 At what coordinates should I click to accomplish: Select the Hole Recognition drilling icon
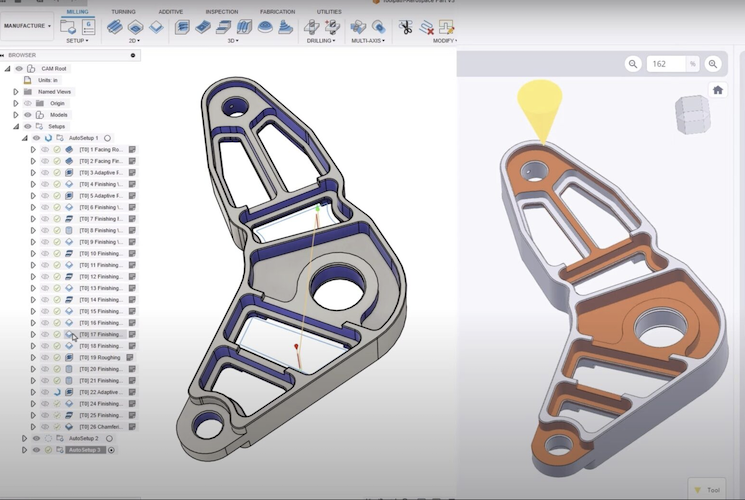pyautogui.click(x=332, y=27)
